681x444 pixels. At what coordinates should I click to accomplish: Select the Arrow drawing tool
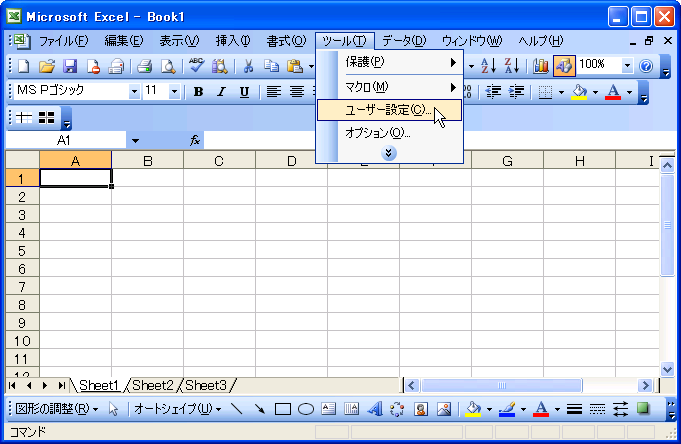point(260,409)
